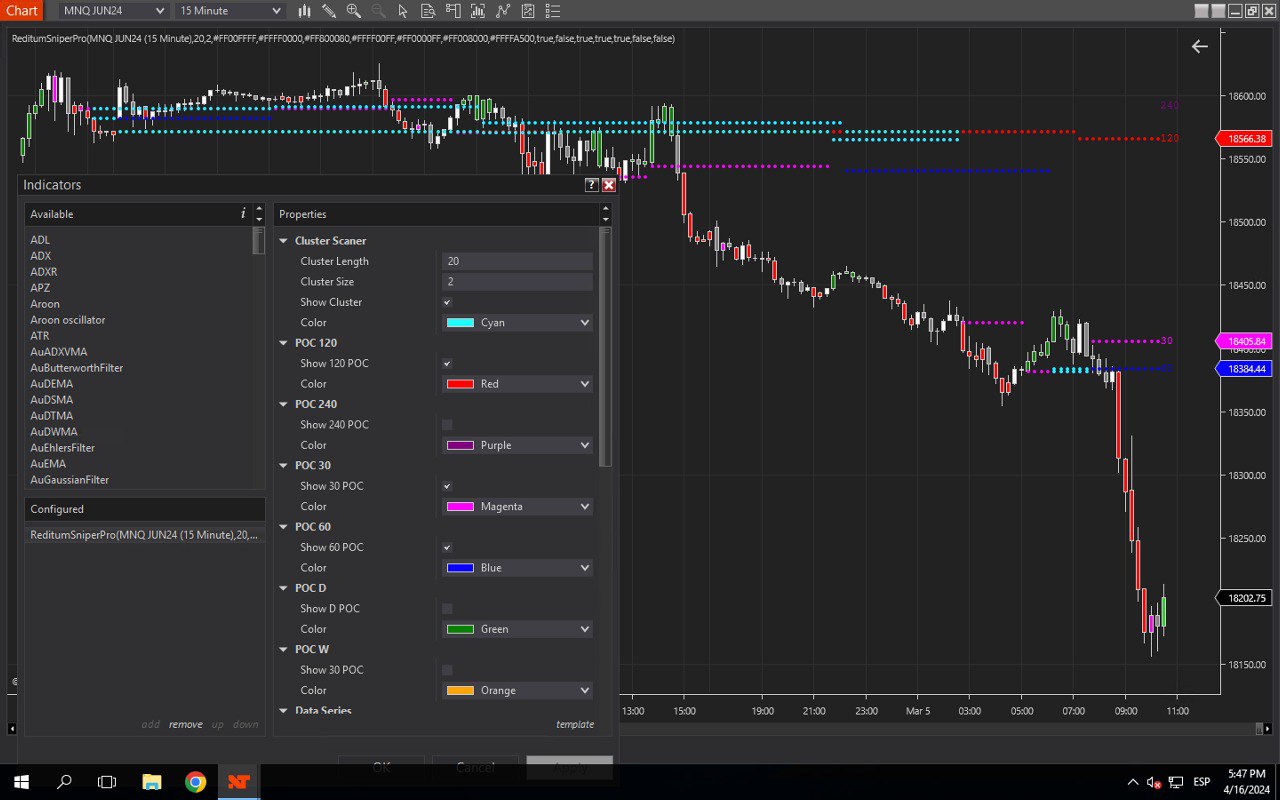Screen dimensions: 1280x800
Task: Toggle the Data Box icon
Action: [428, 11]
